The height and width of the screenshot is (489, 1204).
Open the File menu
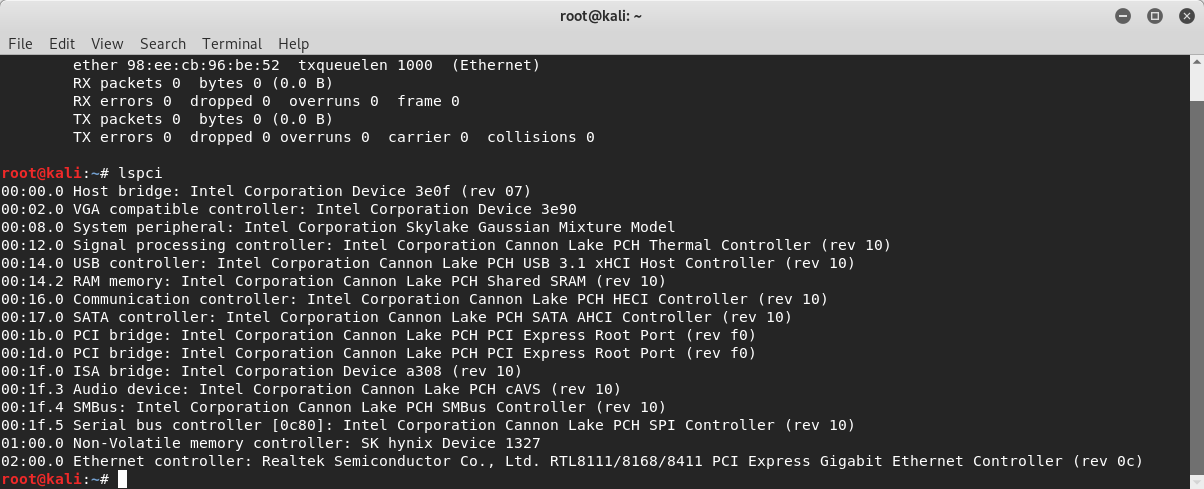tap(20, 44)
